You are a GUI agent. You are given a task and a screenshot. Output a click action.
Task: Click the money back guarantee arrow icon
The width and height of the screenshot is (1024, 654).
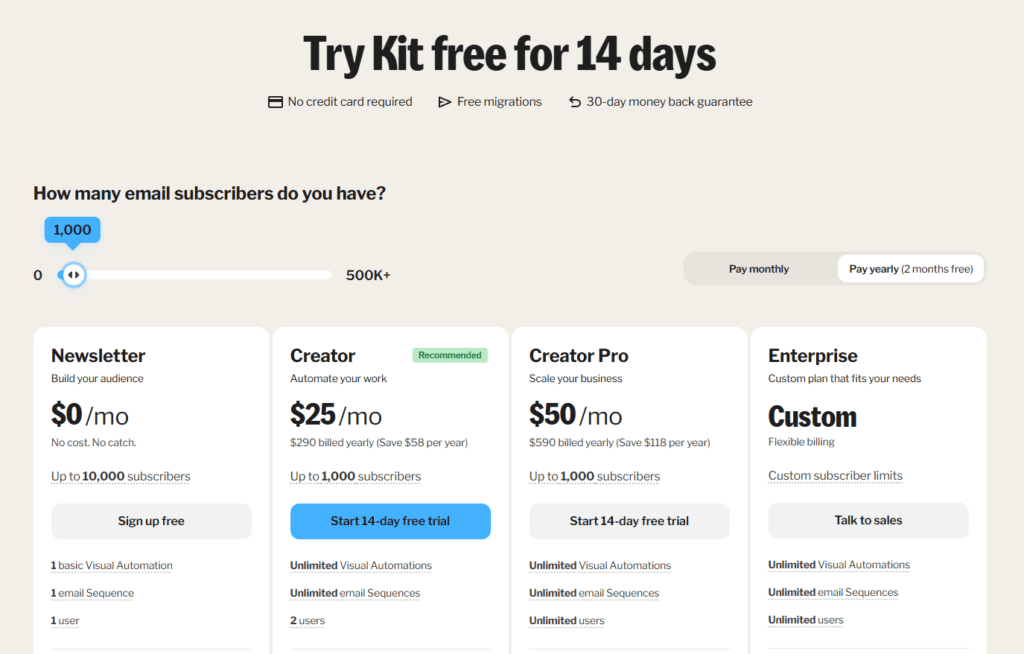click(x=575, y=102)
